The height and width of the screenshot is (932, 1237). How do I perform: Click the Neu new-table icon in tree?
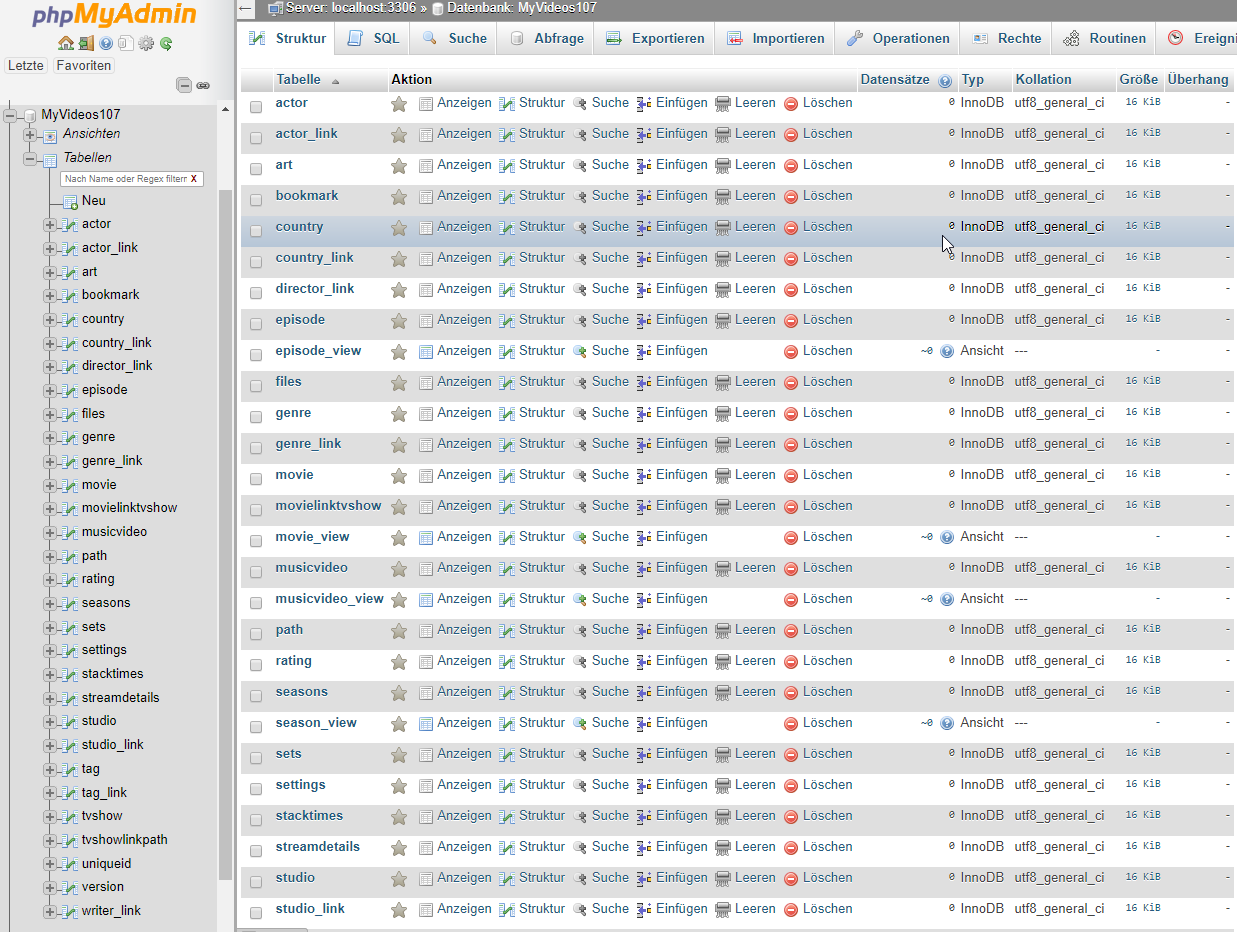coord(70,201)
